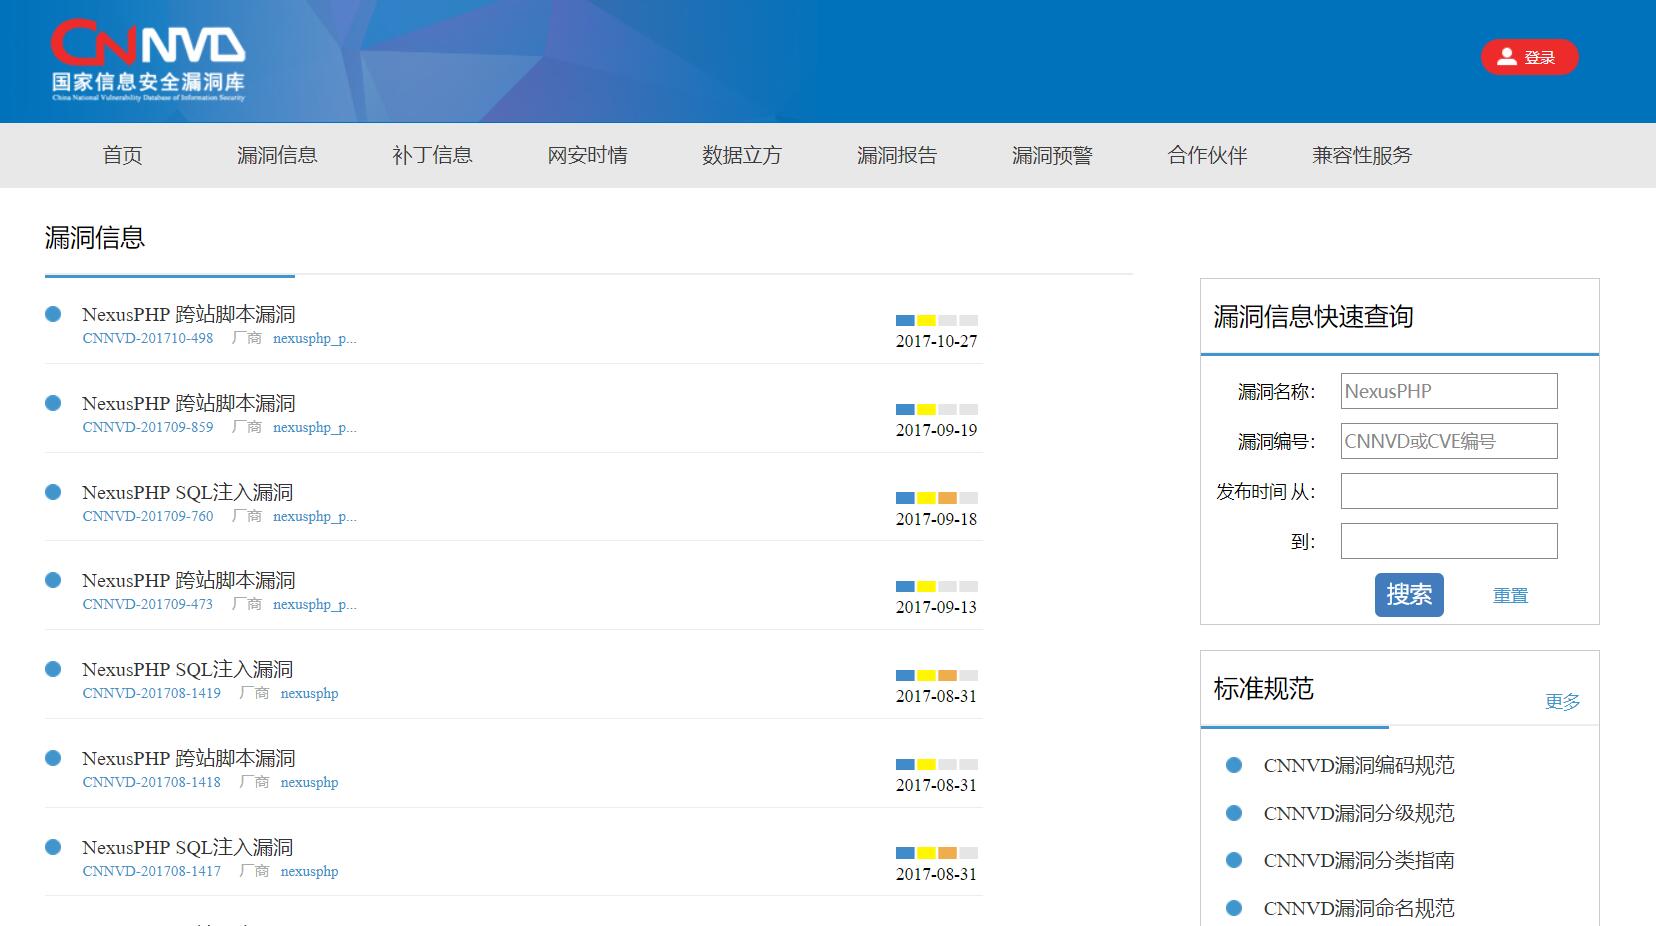Image resolution: width=1656 pixels, height=926 pixels.
Task: Click severity indicator for CNNVD-201708-1418
Action: pyautogui.click(x=937, y=764)
